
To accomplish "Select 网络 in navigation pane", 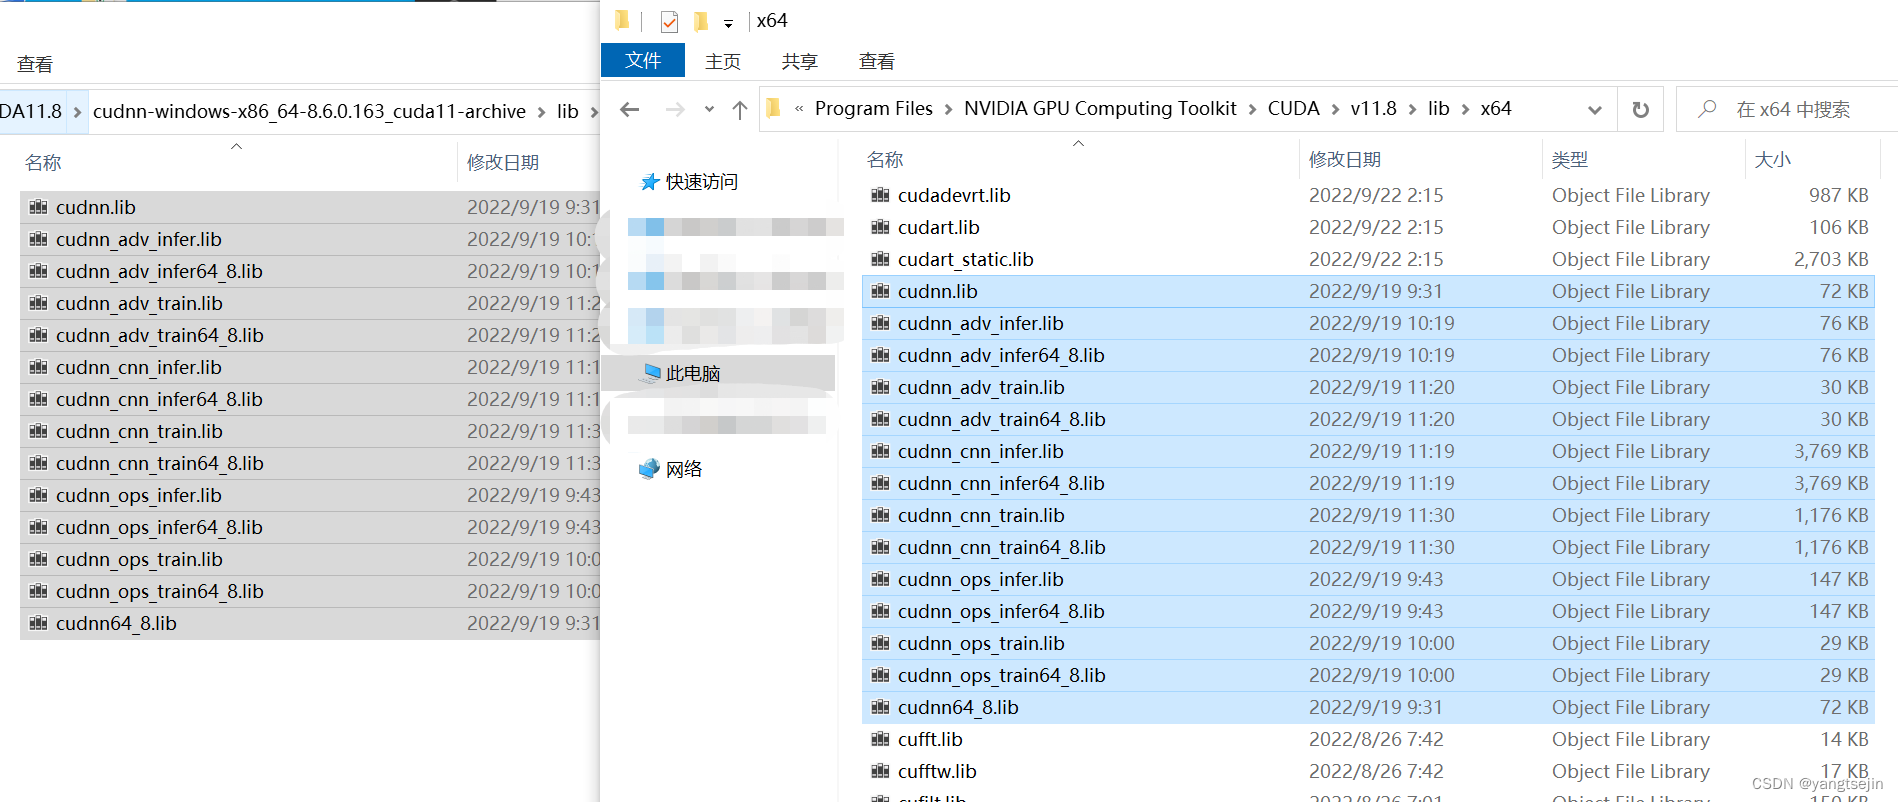I will point(684,469).
